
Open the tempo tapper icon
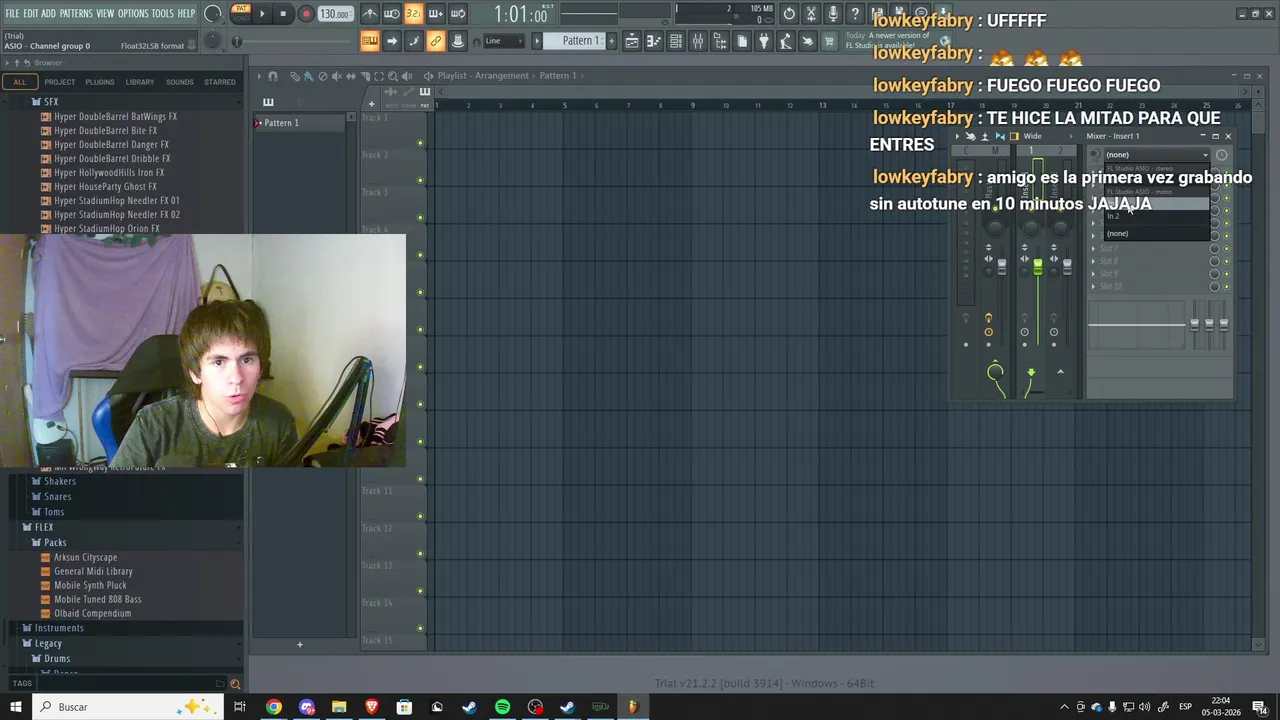pyautogui.click(x=786, y=41)
